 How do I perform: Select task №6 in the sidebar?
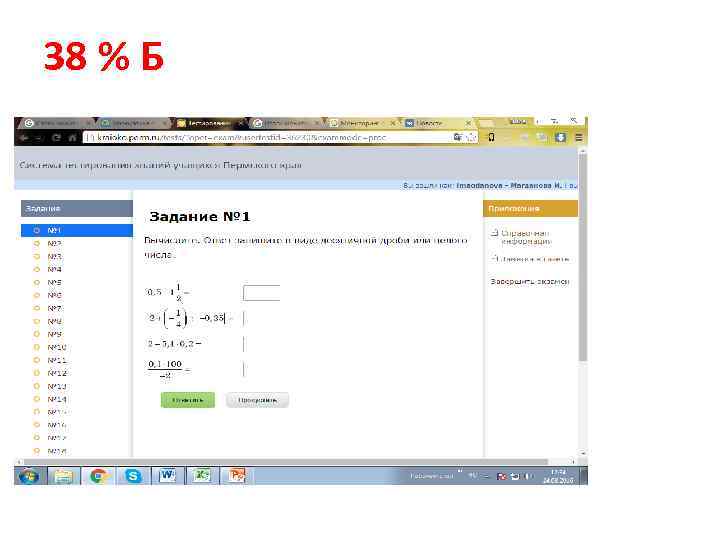(x=55, y=295)
